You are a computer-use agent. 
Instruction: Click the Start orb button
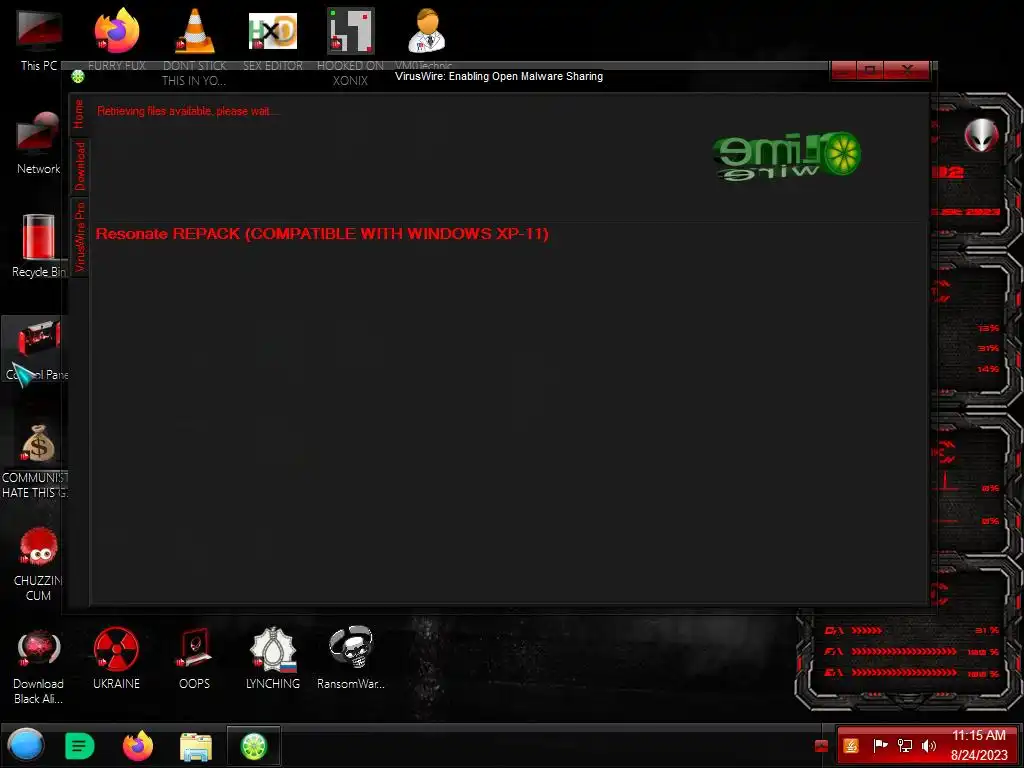[x=26, y=746]
